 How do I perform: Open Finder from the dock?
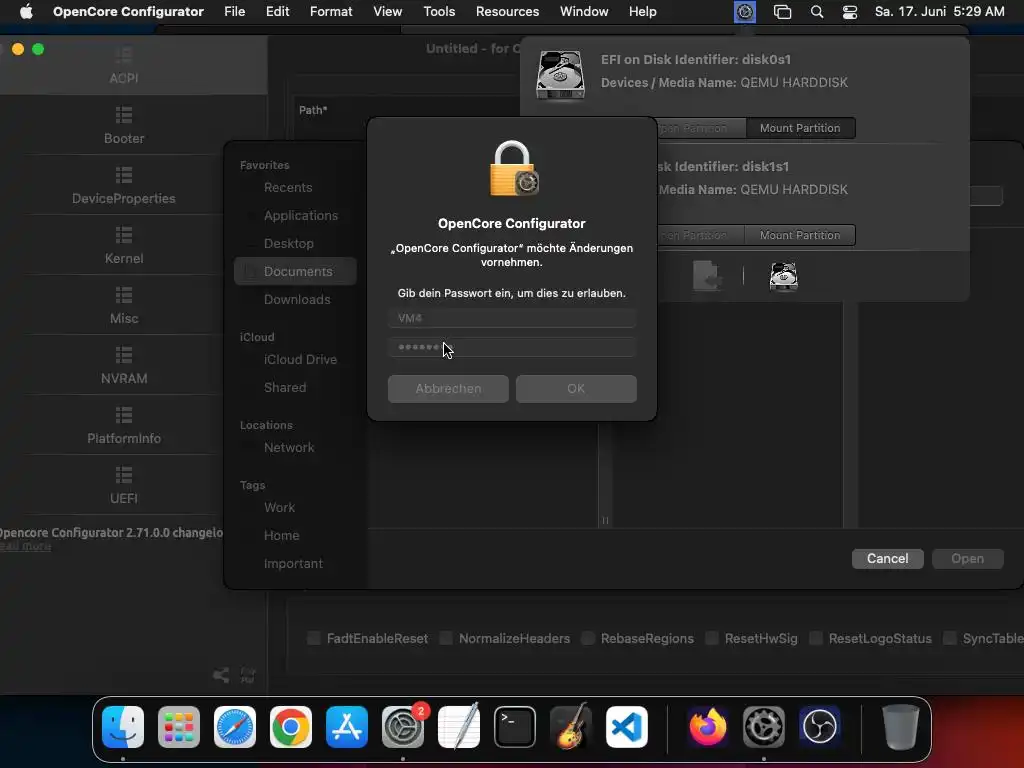123,727
